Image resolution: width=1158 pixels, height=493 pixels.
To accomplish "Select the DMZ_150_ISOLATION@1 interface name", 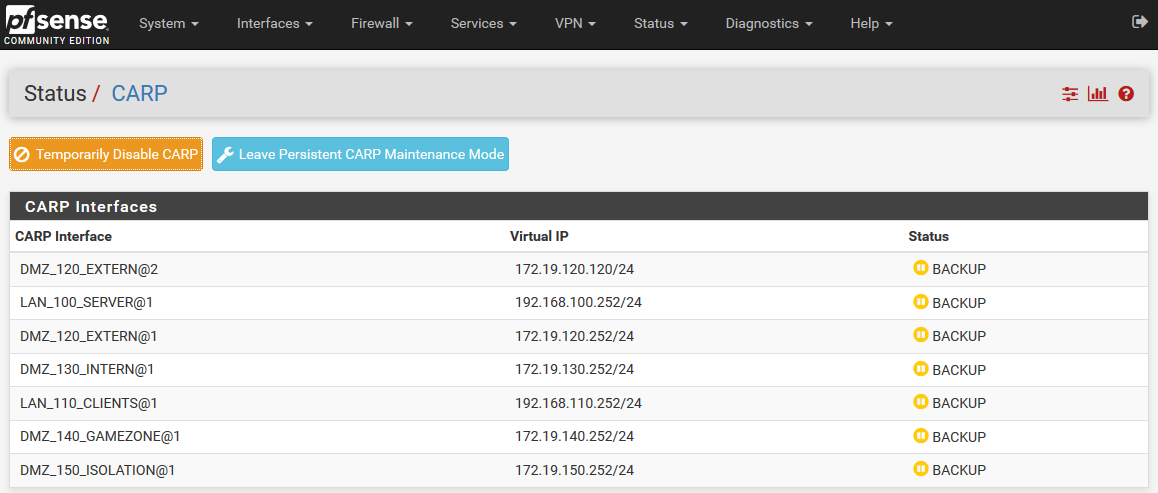I will point(97,470).
